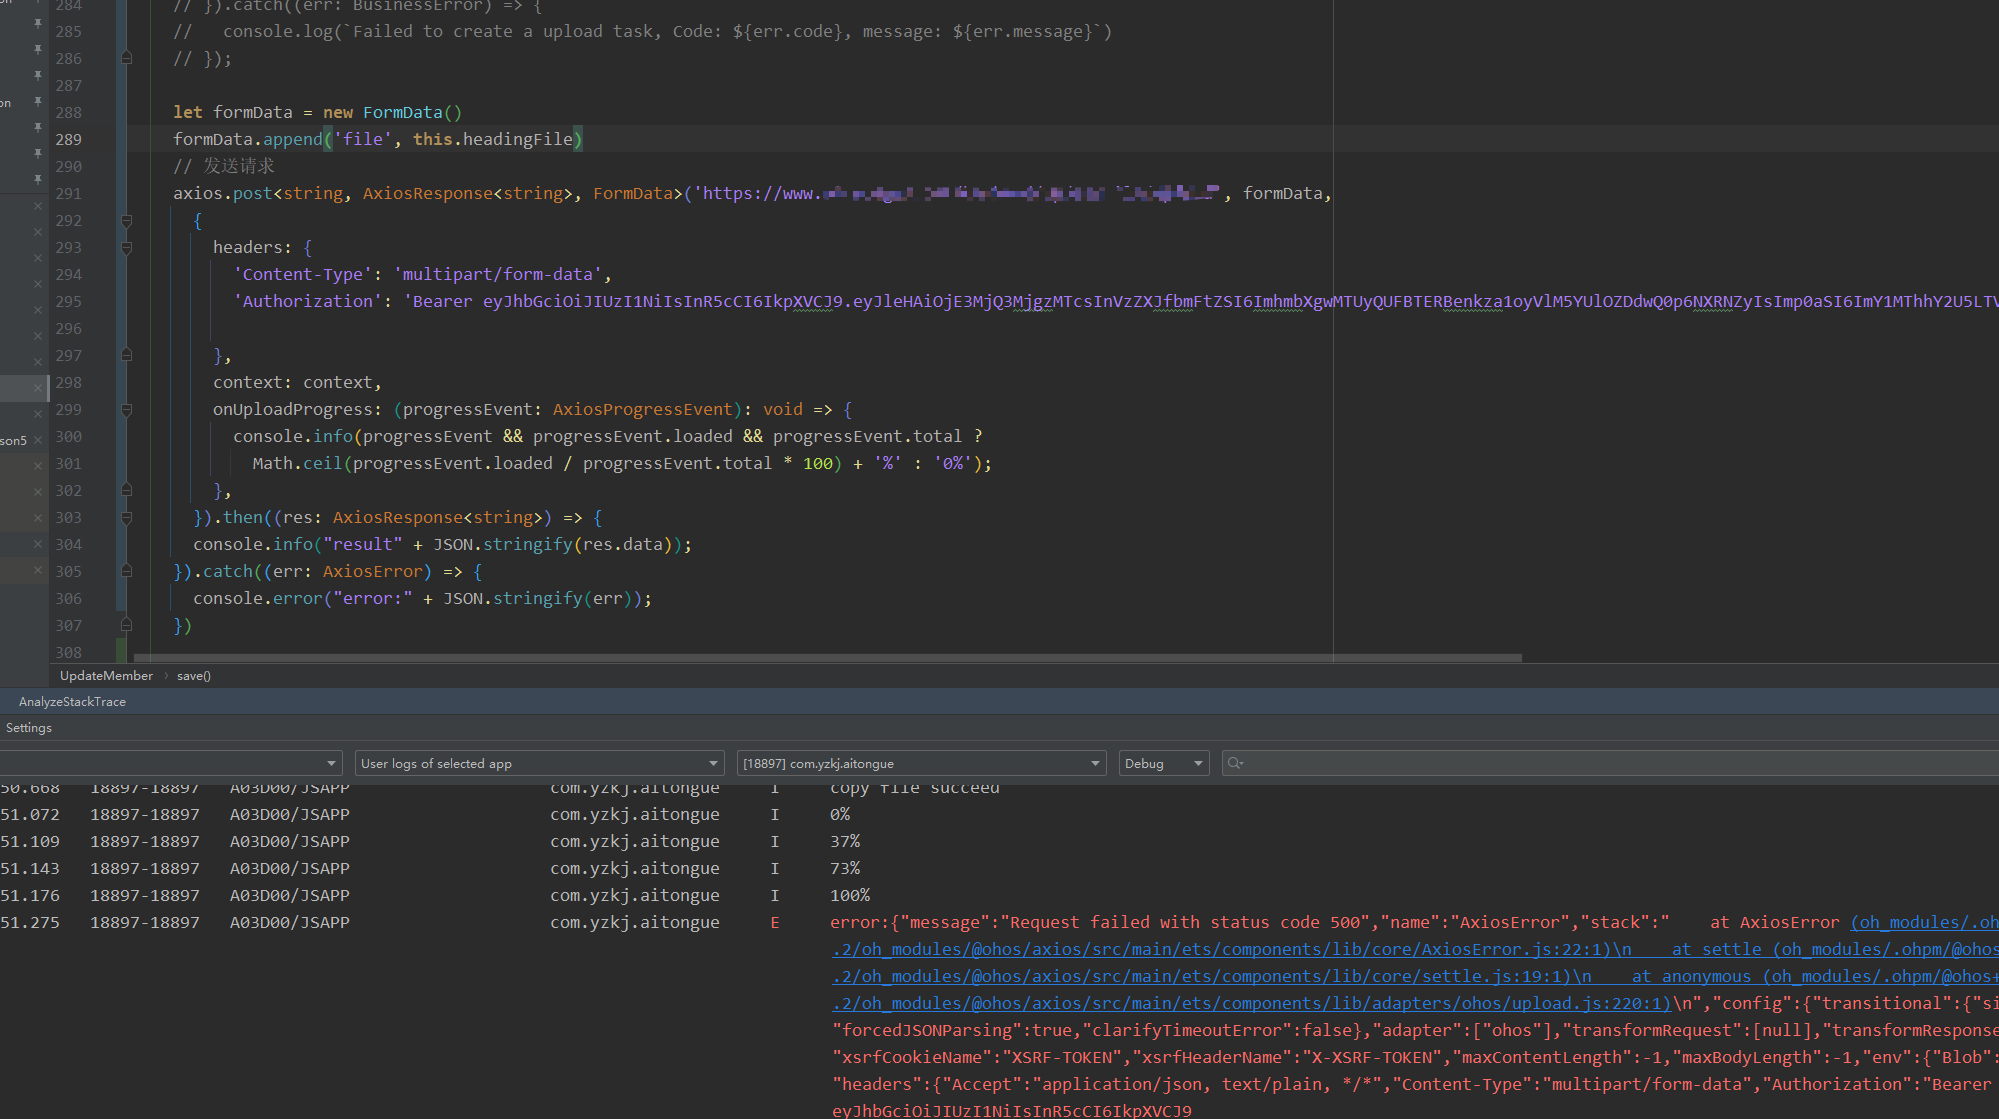This screenshot has height=1119, width=1999.
Task: Open the 'at settle (oh_modules' link
Action: 1835,949
